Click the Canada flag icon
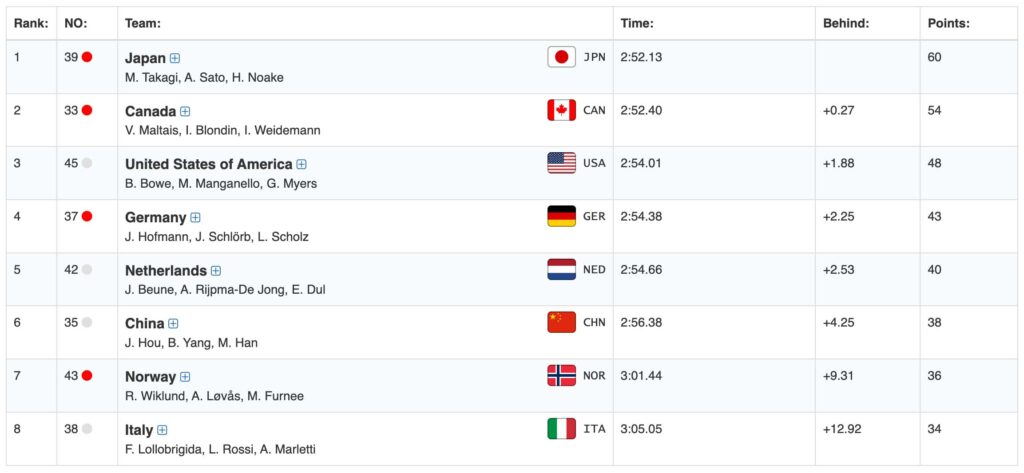 561,110
